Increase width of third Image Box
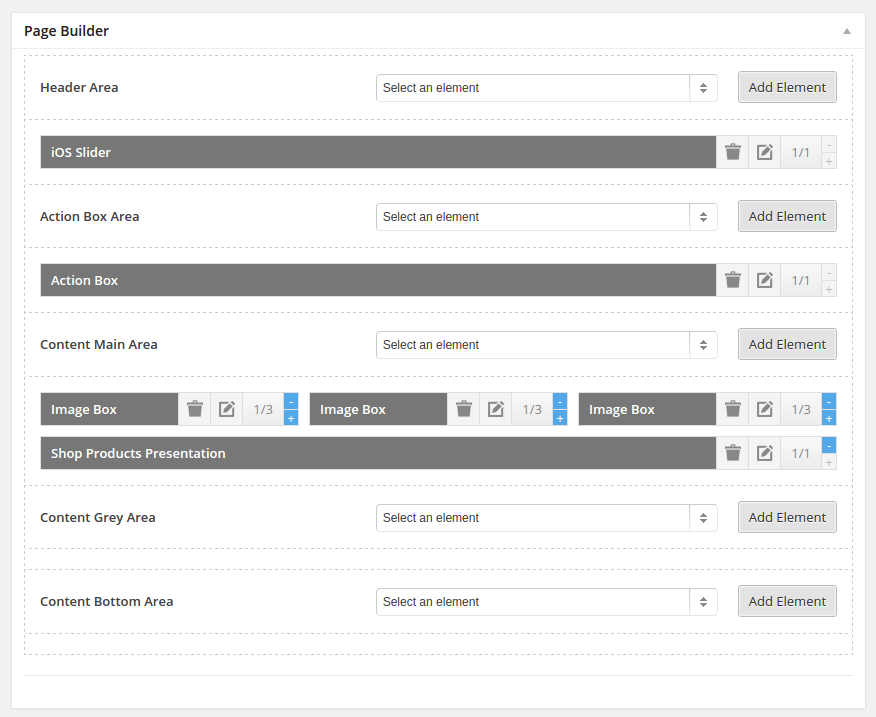The width and height of the screenshot is (876, 717). point(829,418)
